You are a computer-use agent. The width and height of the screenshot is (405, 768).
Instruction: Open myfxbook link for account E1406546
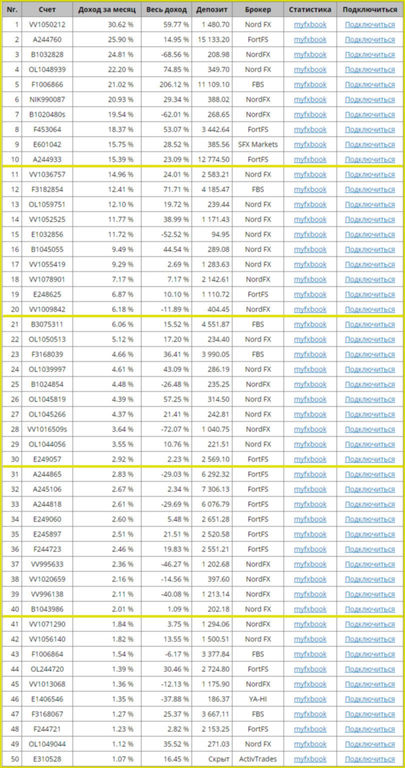click(x=310, y=699)
